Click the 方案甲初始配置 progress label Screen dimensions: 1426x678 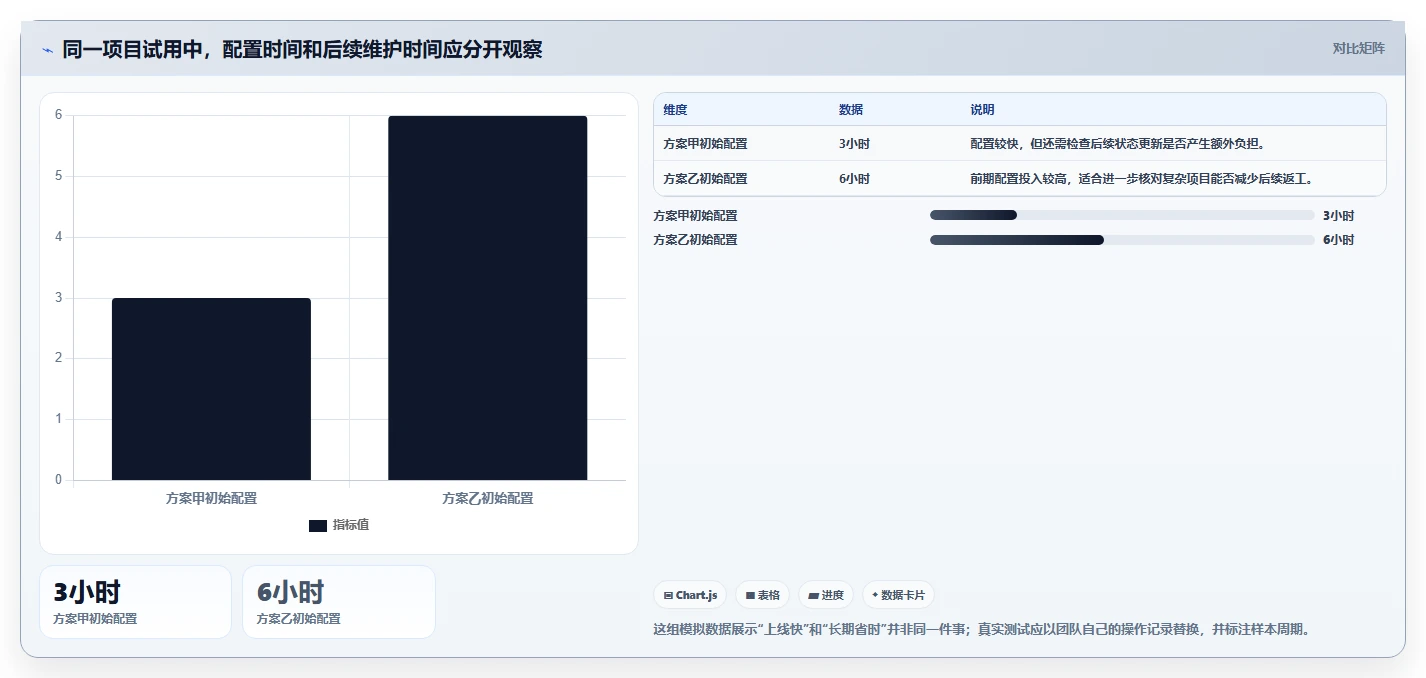click(695, 215)
